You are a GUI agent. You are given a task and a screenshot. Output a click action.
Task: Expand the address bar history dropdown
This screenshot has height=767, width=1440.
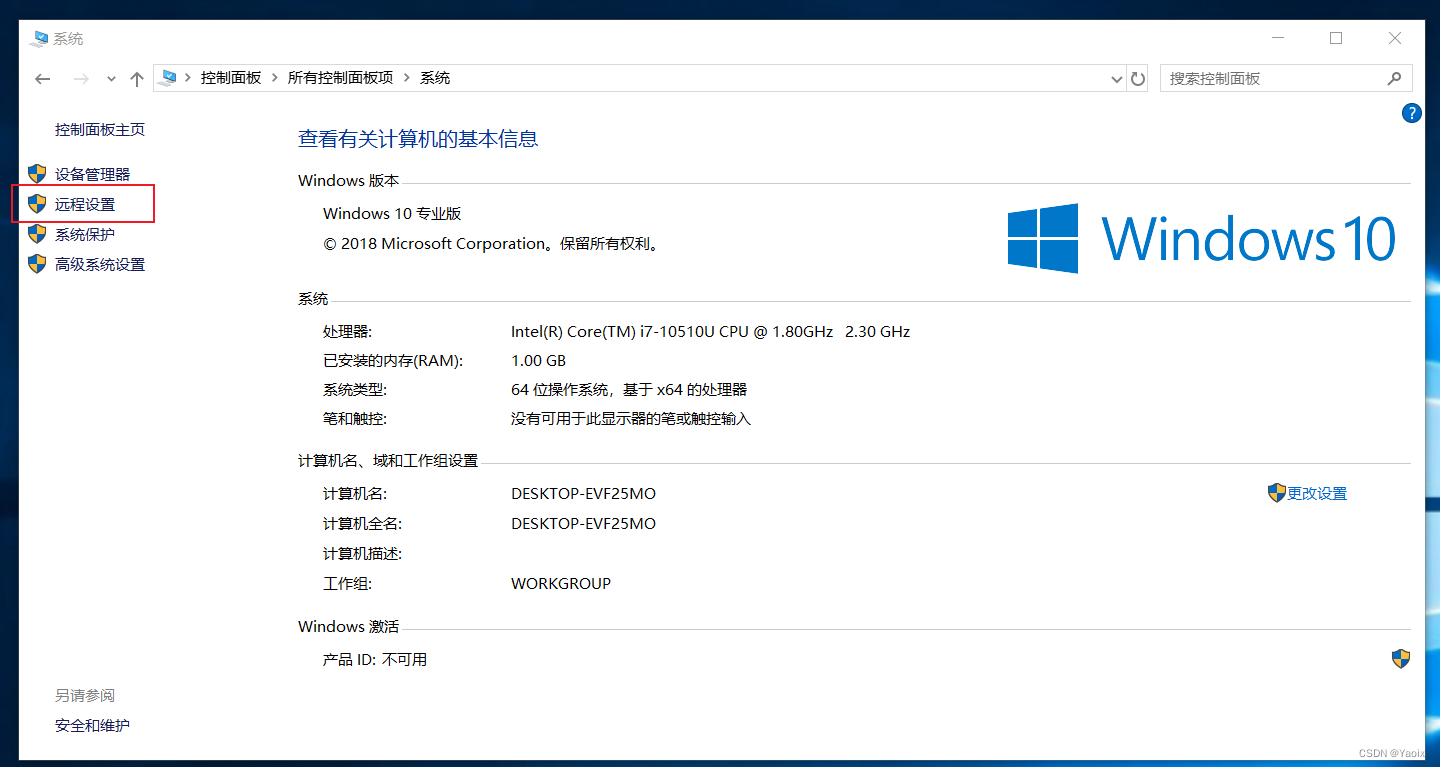pos(1117,78)
